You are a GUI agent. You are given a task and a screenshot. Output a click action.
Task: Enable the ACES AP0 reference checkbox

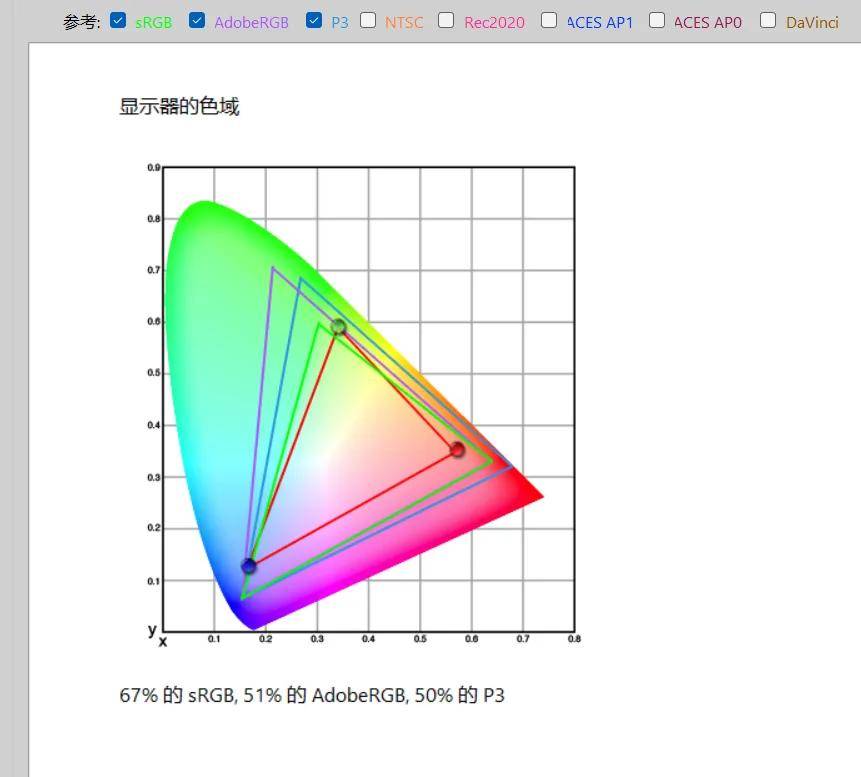click(657, 20)
